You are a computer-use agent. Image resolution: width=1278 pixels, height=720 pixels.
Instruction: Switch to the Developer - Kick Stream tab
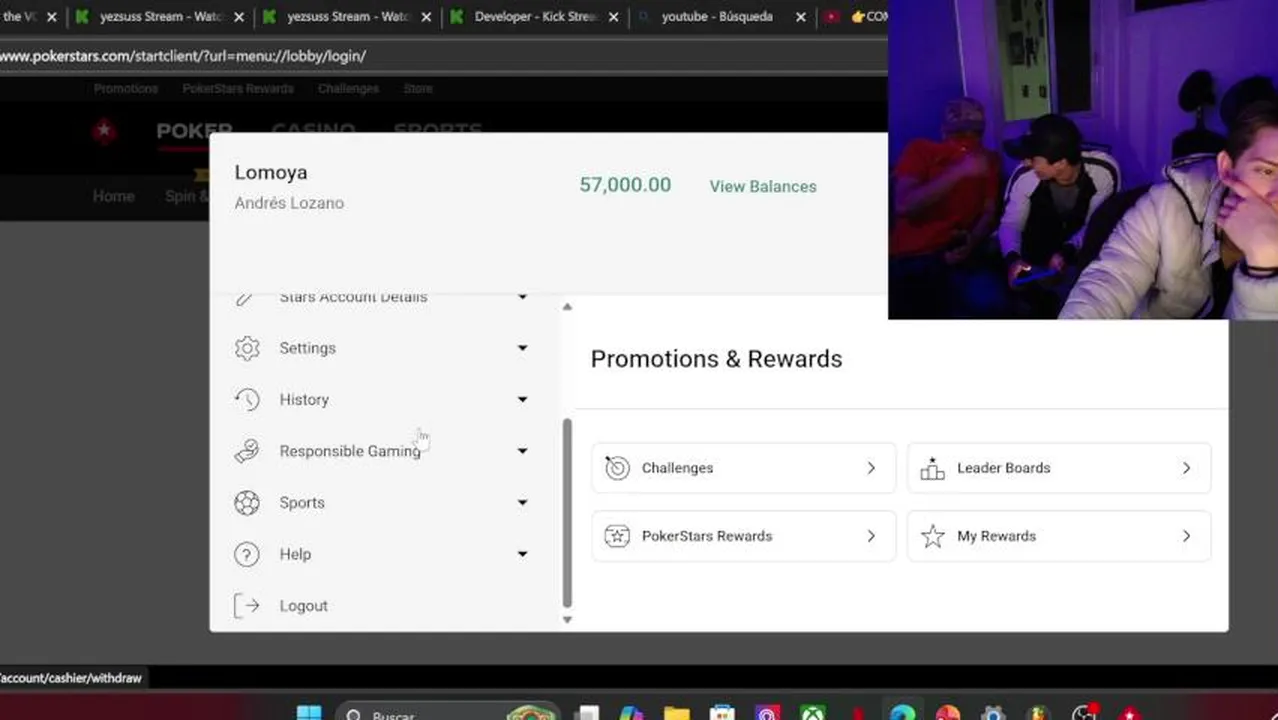534,17
